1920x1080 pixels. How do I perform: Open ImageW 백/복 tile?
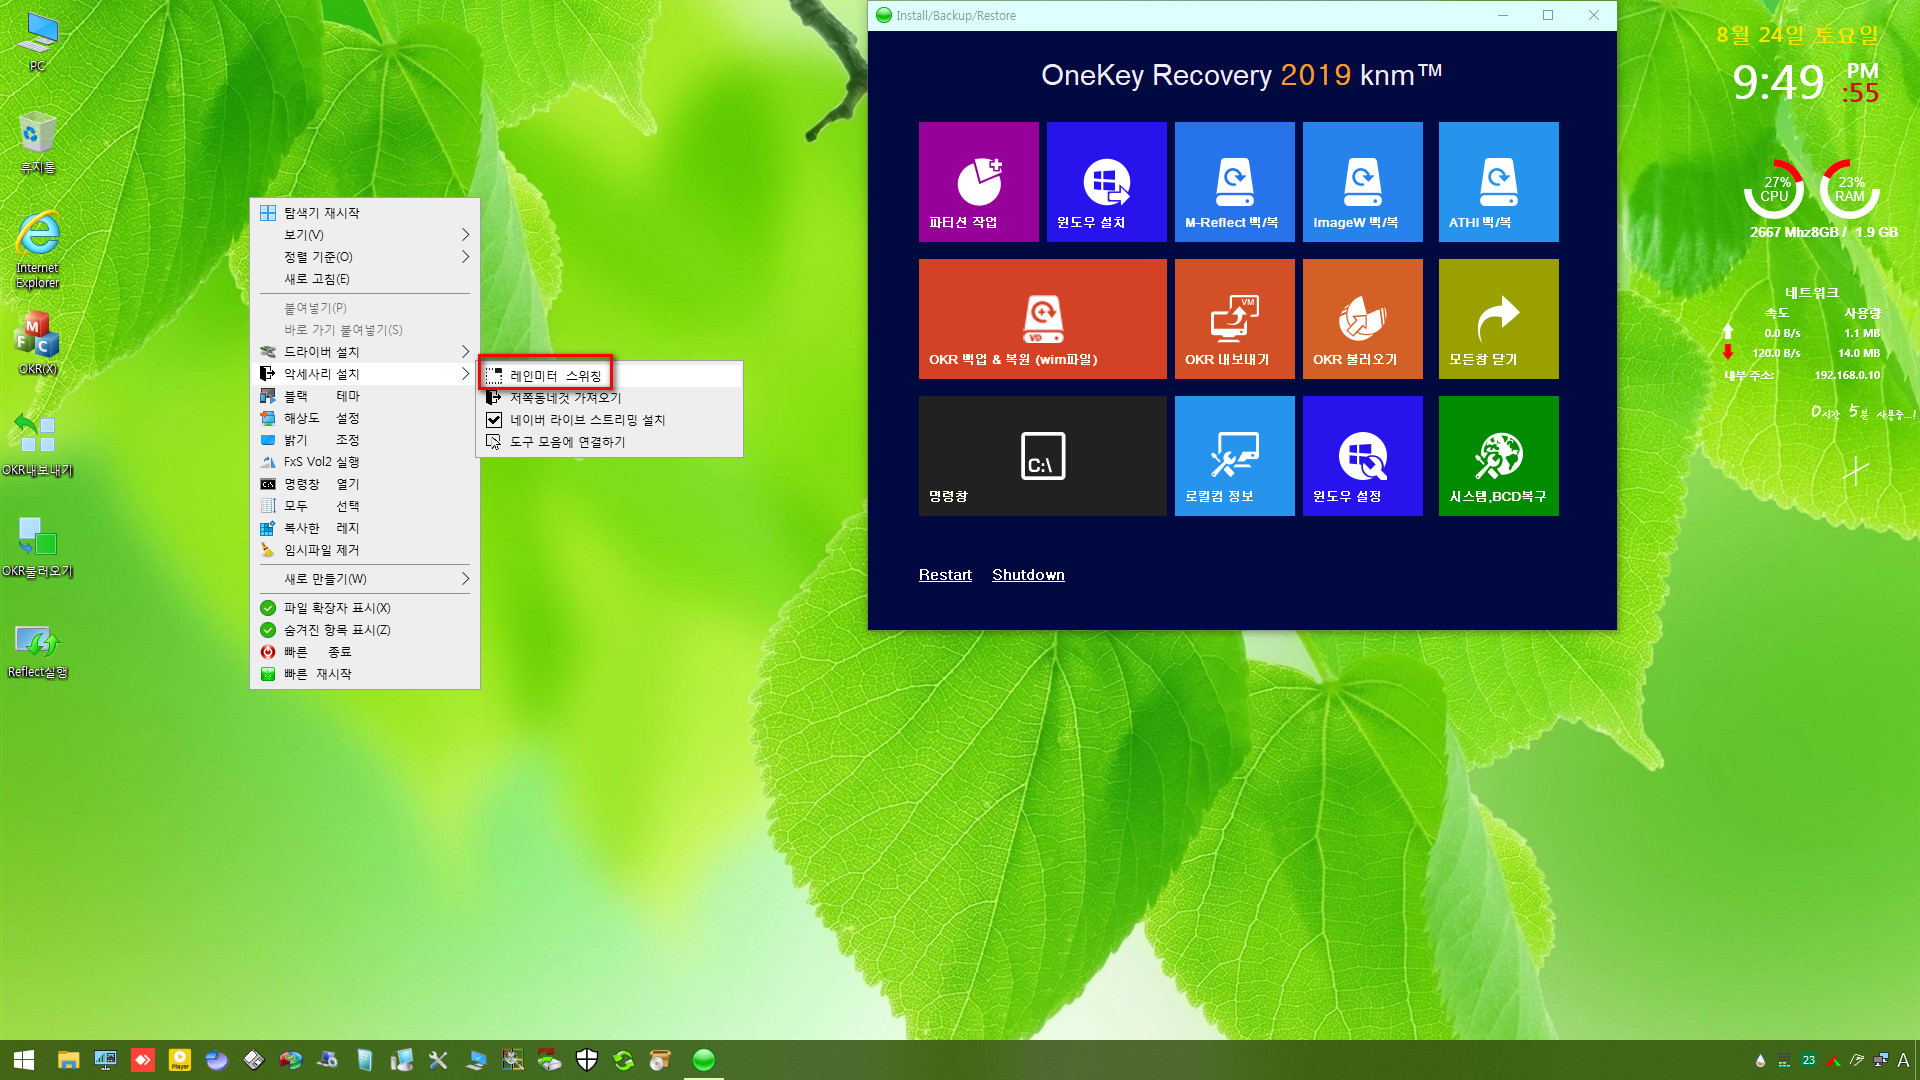[x=1362, y=182]
